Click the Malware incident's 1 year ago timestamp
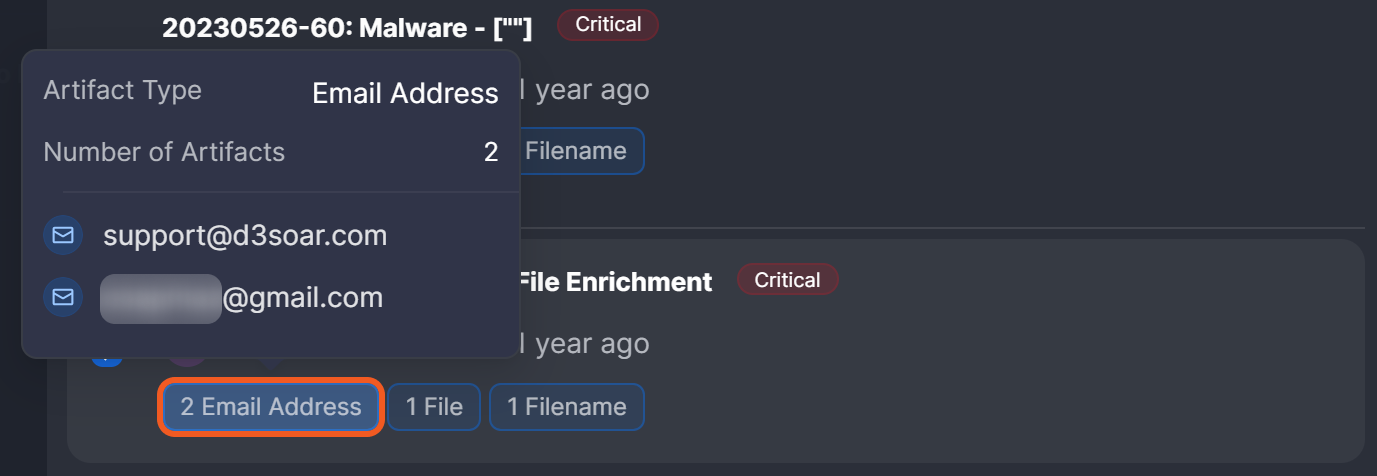This screenshot has width=1377, height=476. click(585, 90)
